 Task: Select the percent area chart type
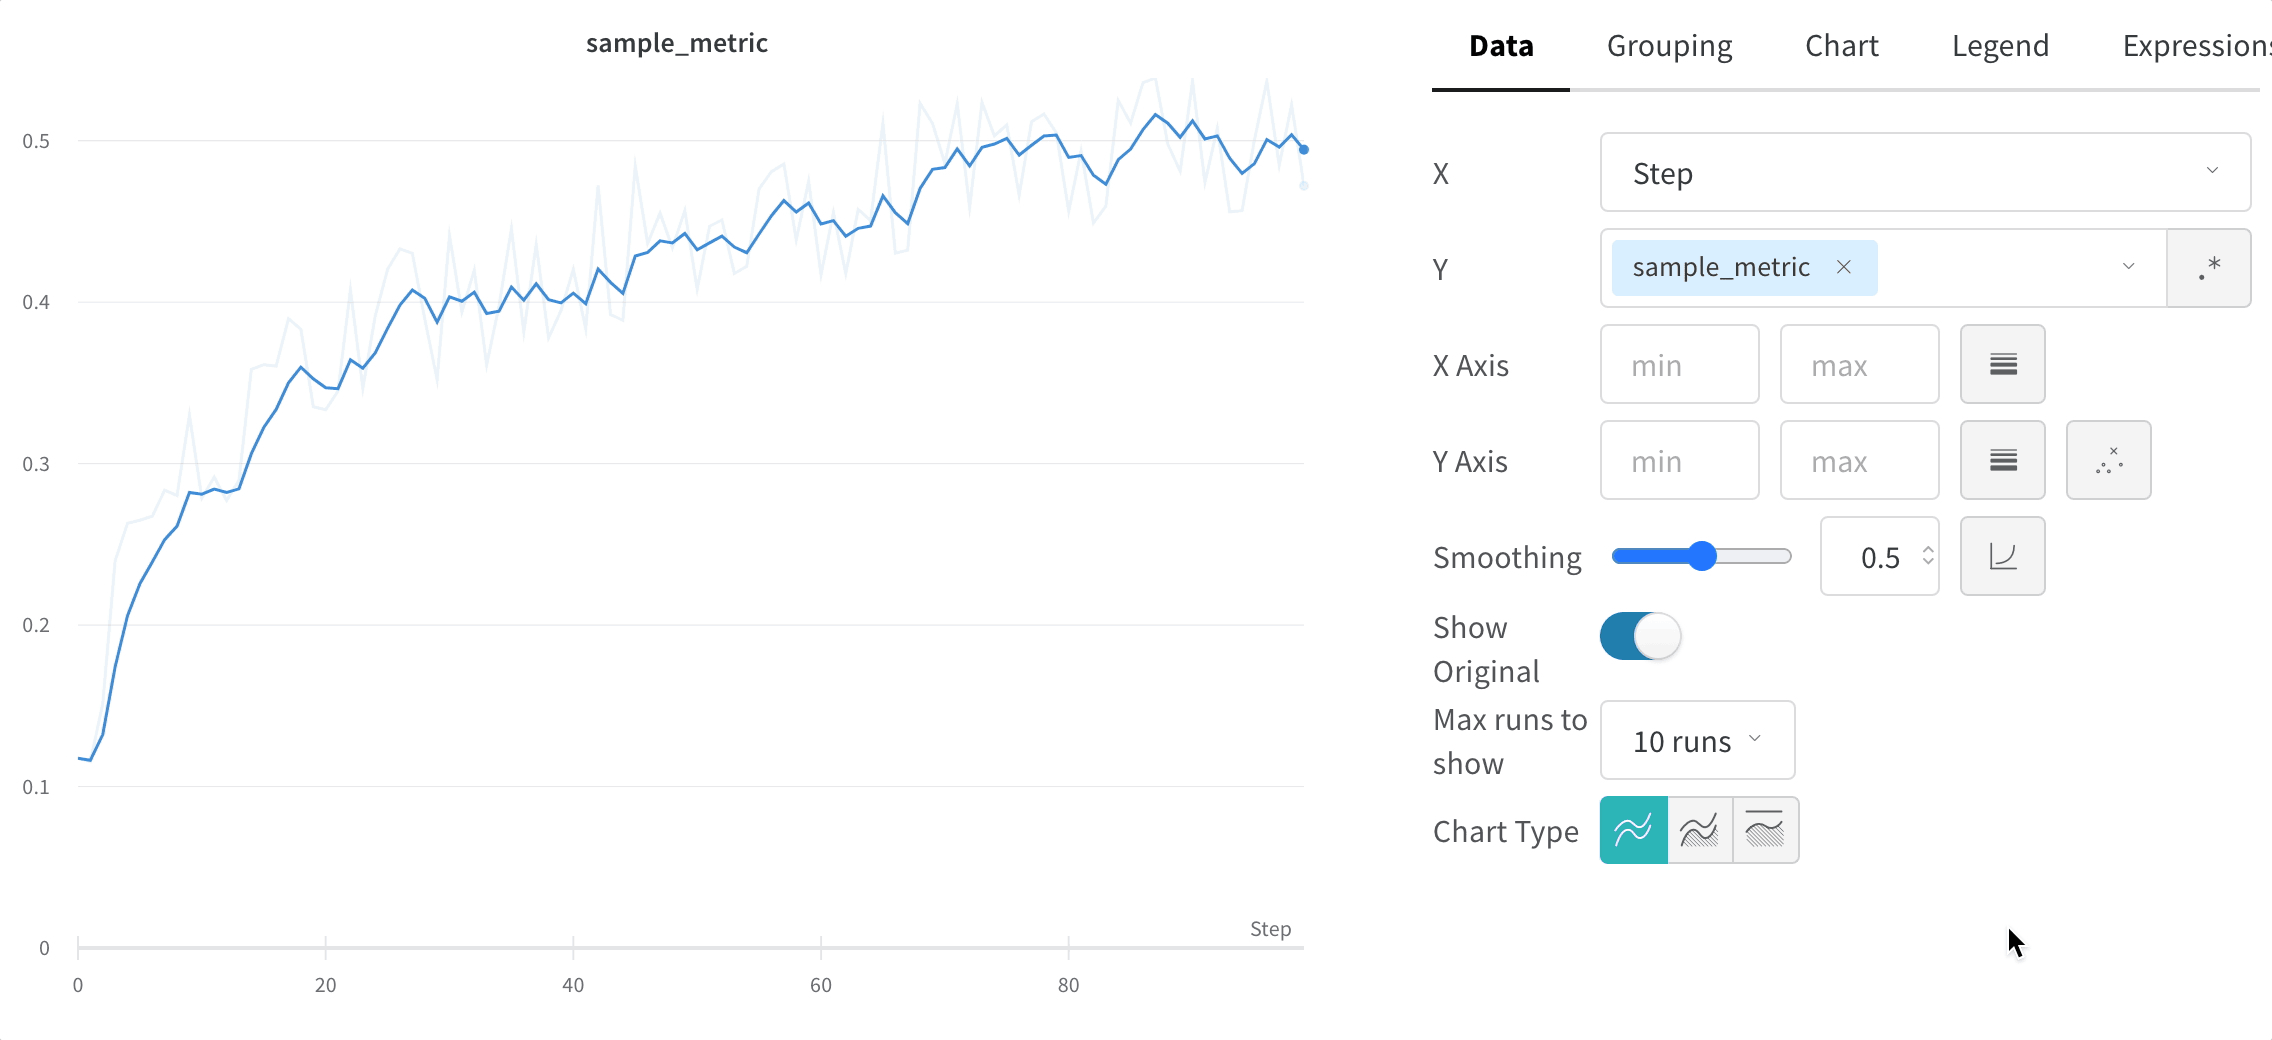tap(1765, 830)
